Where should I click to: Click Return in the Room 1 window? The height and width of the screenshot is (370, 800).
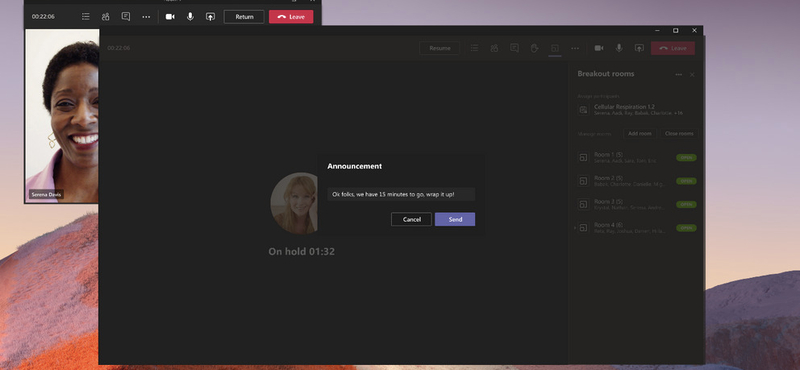coord(244,17)
